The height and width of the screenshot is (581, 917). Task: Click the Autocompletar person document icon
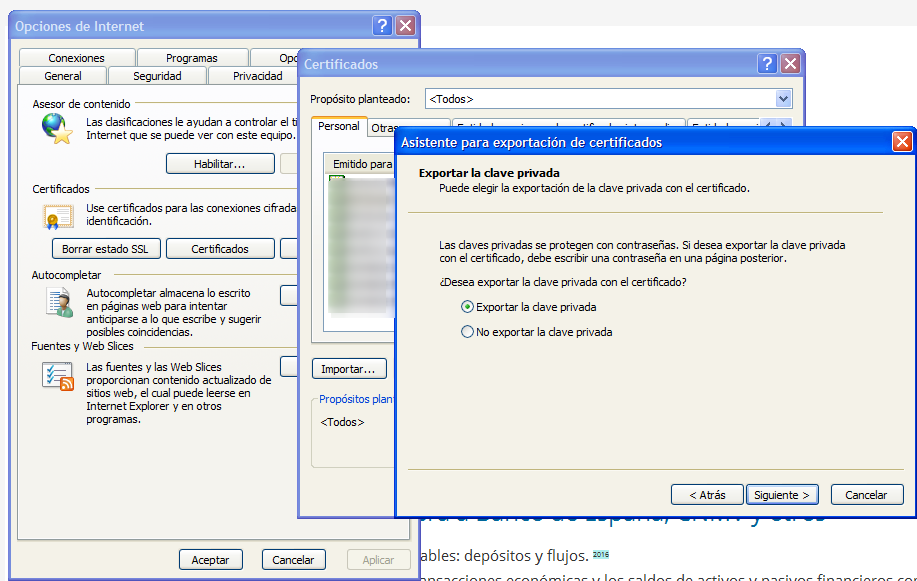[x=59, y=303]
